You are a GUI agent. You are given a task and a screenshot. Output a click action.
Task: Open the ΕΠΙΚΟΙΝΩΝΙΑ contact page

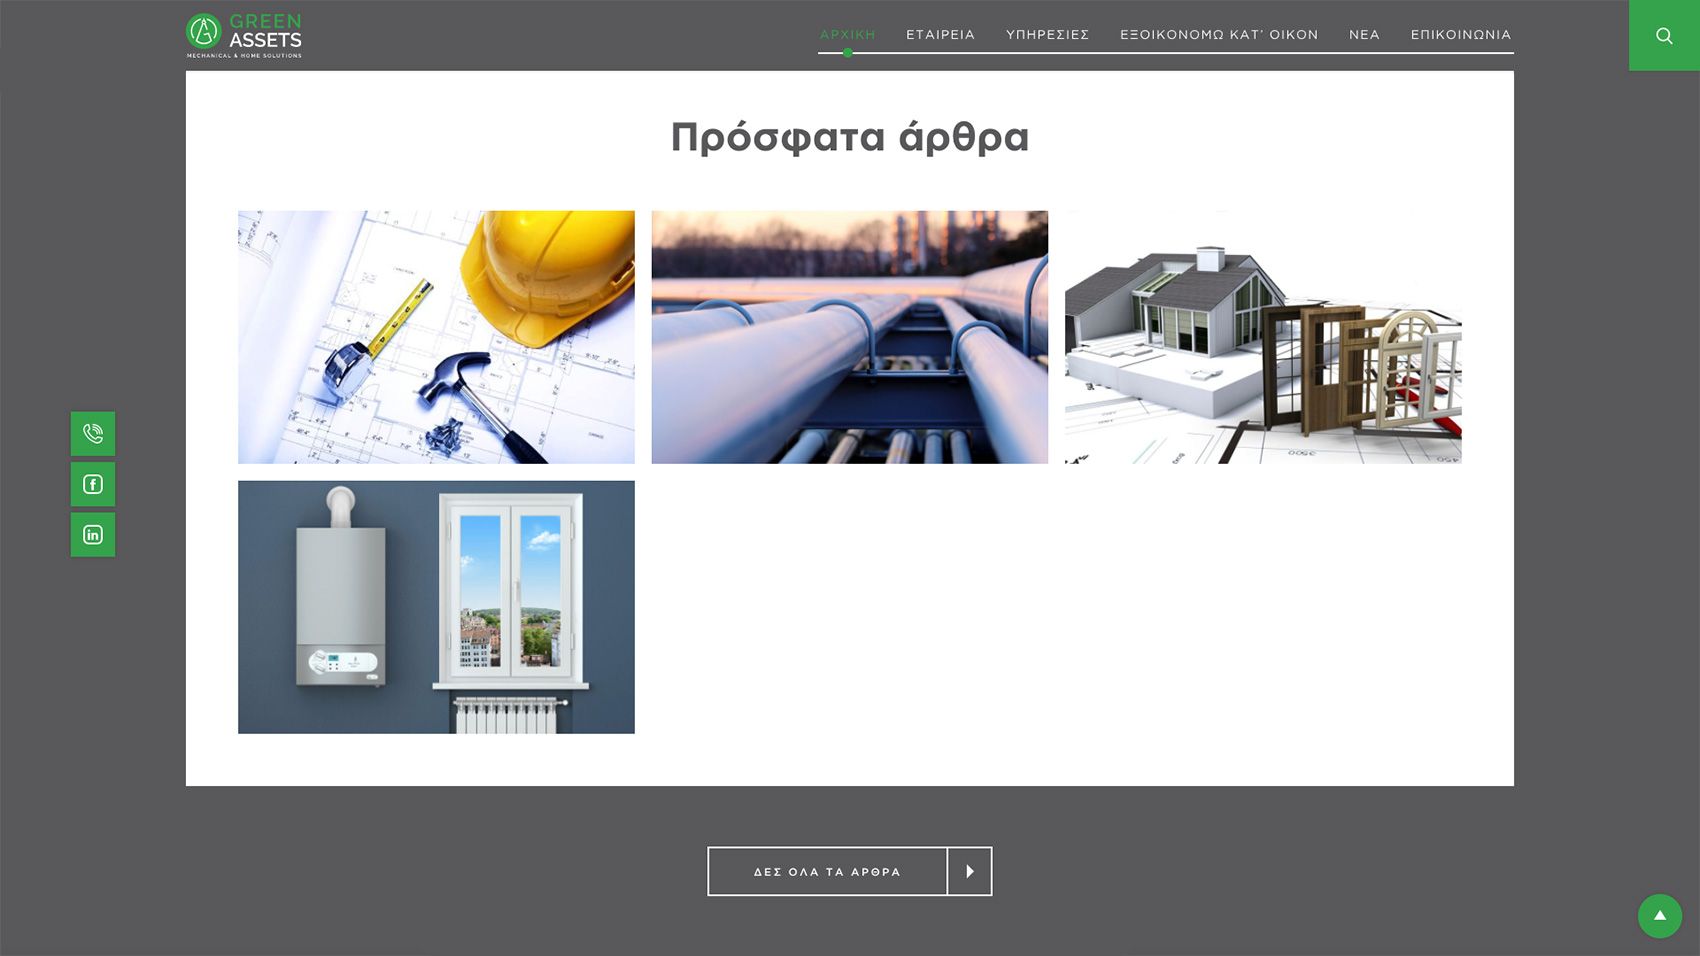click(1460, 34)
